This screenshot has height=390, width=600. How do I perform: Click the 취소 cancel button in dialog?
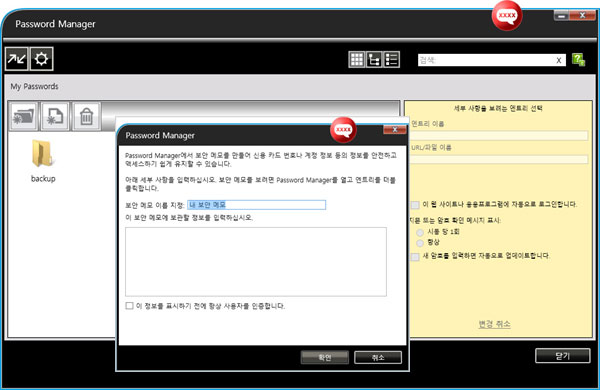click(378, 357)
